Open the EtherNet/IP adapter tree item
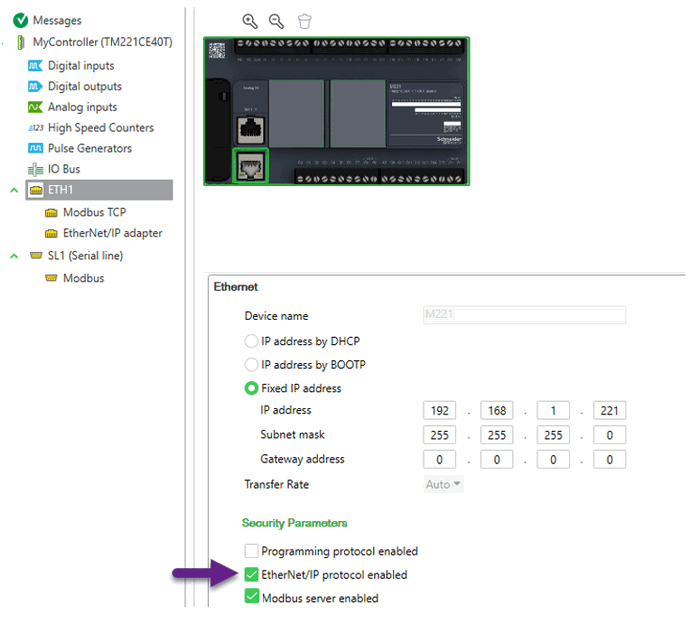700x625 pixels. (104, 233)
